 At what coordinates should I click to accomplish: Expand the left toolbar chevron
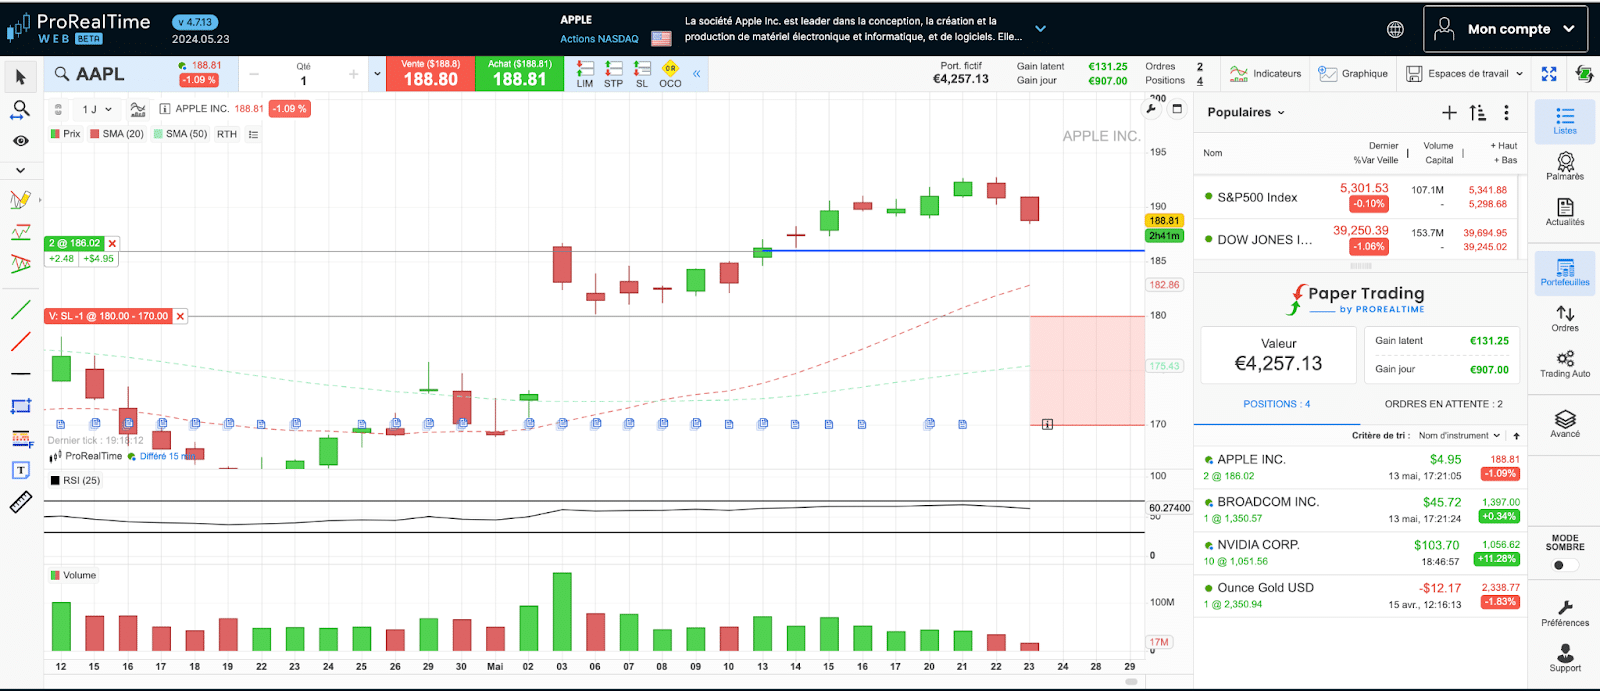click(20, 170)
